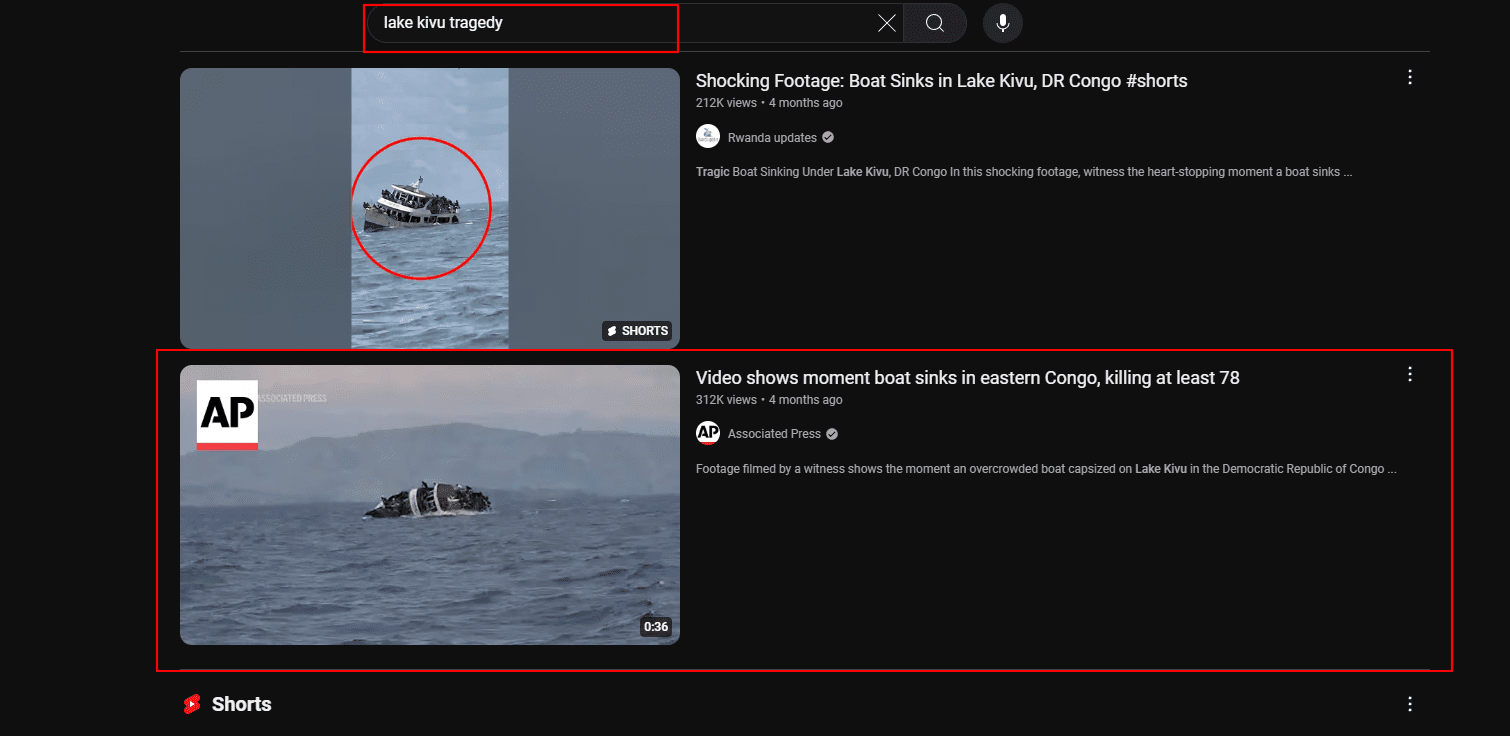Open 'Video shows moment boat sinks' title
This screenshot has width=1510, height=736.
(967, 378)
